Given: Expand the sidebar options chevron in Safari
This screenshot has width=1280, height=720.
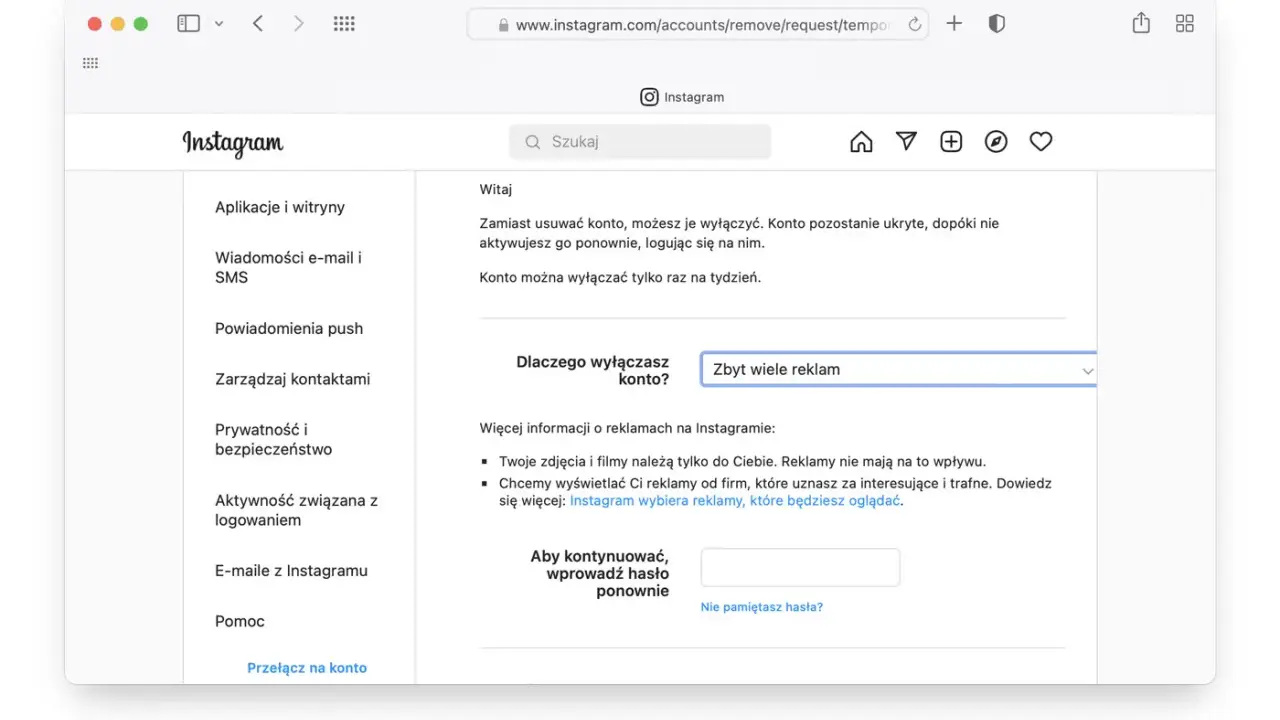Looking at the screenshot, I should pos(219,24).
